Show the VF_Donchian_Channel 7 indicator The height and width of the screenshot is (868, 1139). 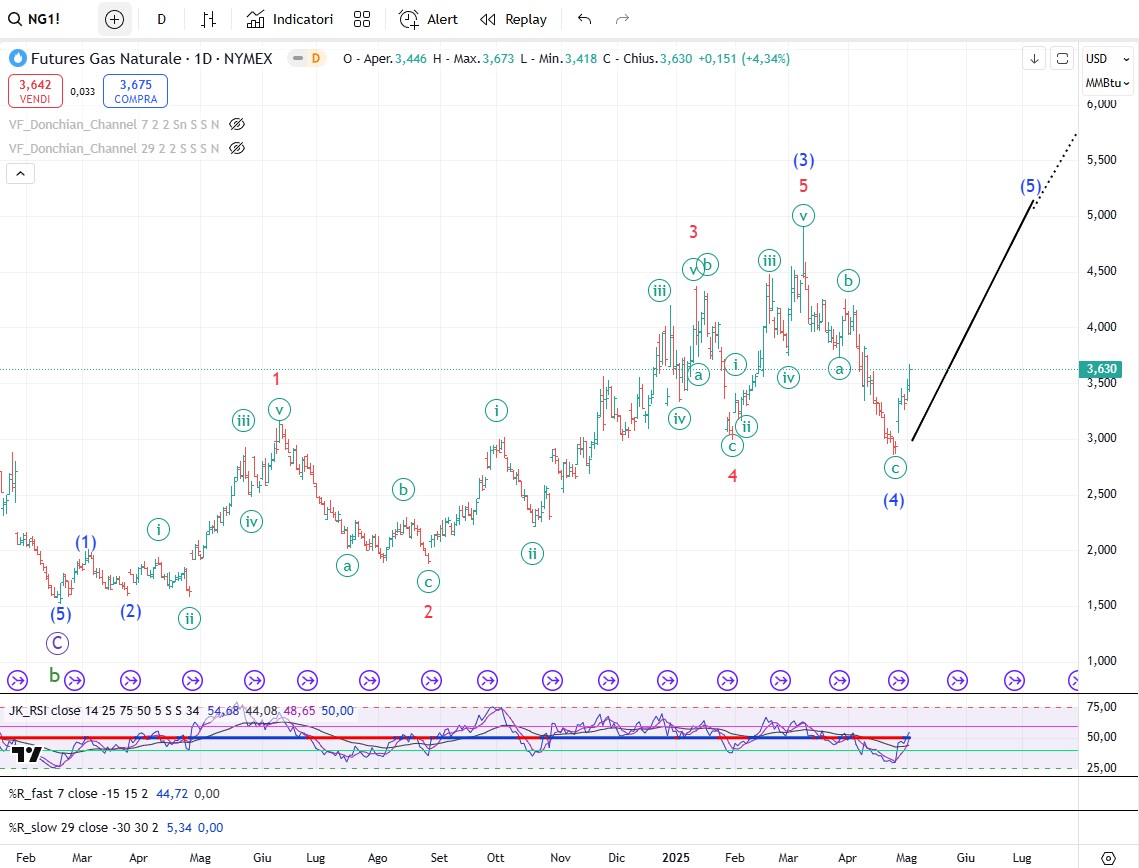tap(237, 125)
